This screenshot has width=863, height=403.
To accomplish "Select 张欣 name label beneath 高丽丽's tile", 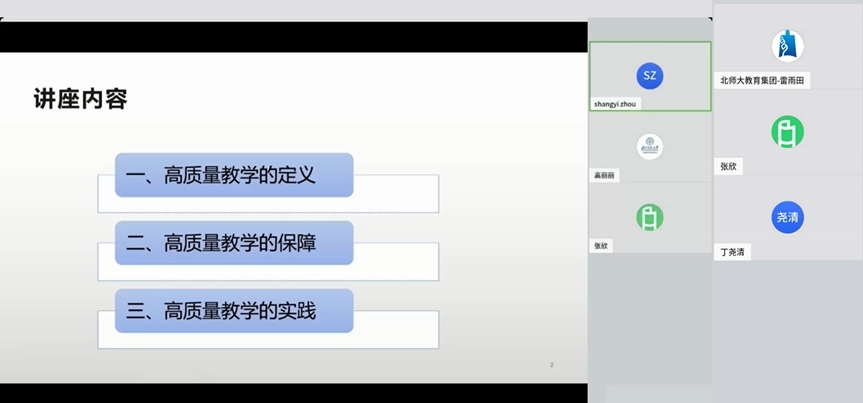I will [x=601, y=245].
